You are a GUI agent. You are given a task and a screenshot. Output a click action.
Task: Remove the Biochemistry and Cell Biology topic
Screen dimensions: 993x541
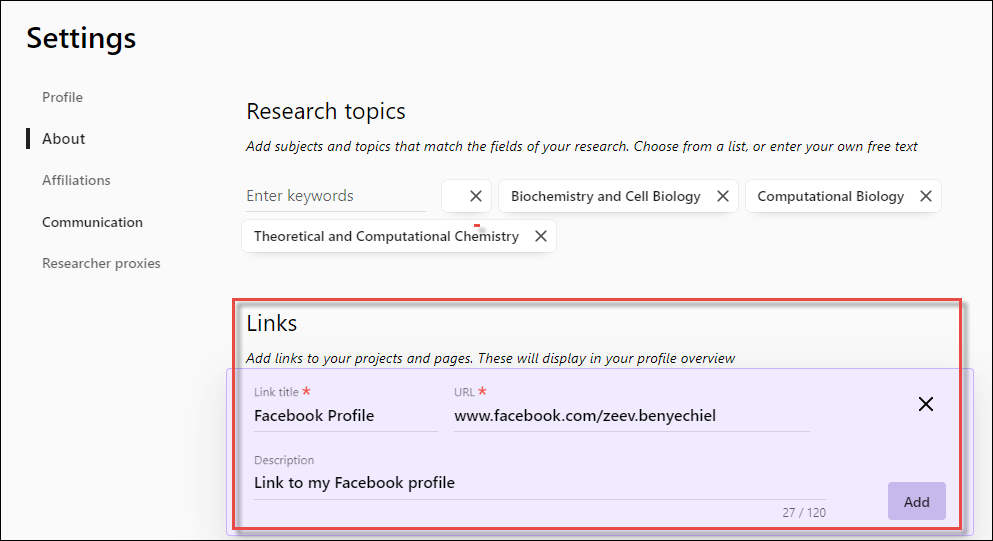click(x=723, y=196)
